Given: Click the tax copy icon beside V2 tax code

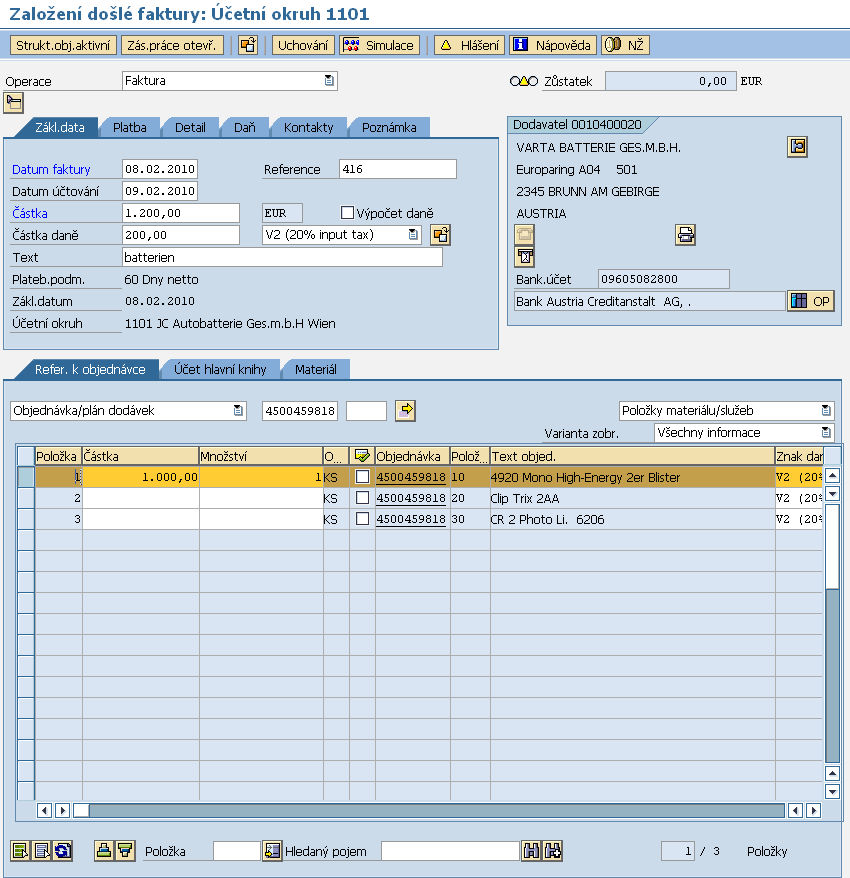Looking at the screenshot, I should tap(441, 235).
